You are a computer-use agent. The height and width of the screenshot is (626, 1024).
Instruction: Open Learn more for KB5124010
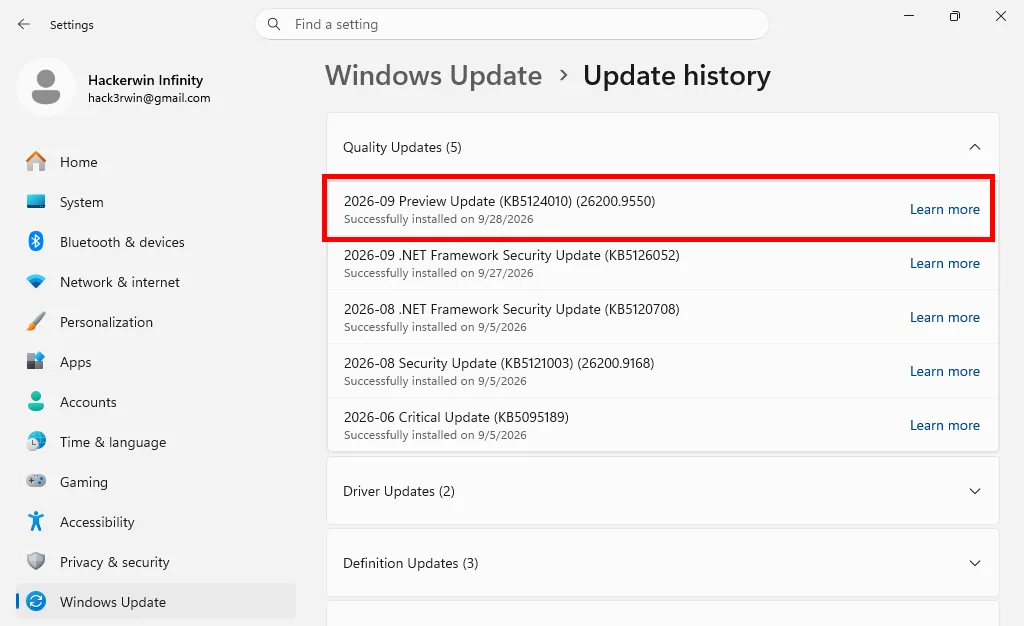pos(944,209)
